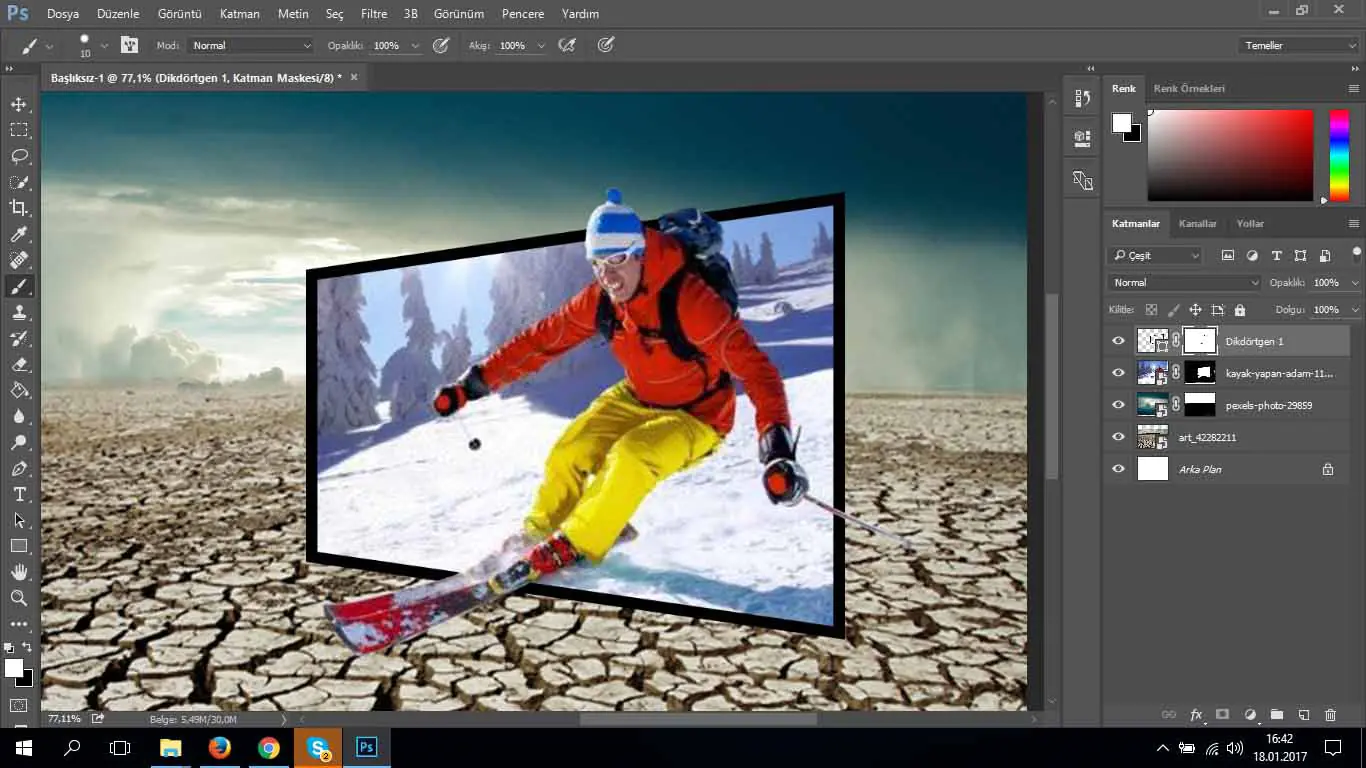
Task: Hide the Dikdörtgen 1 layer
Action: (1118, 341)
